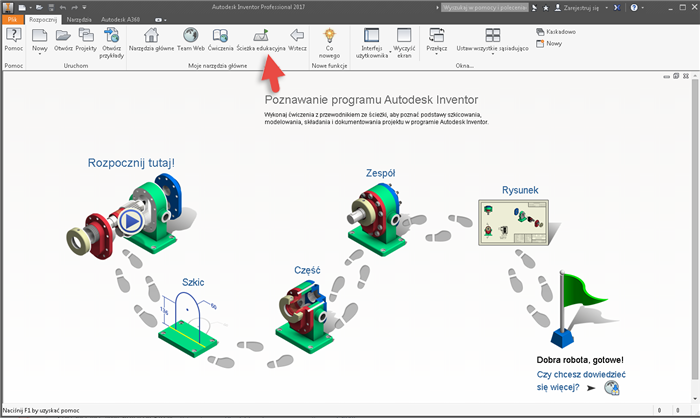This screenshot has width=700, height=418.
Task: Expand Ustaw wszystkie sąsiadująco dropdown arrow
Action: tap(492, 54)
